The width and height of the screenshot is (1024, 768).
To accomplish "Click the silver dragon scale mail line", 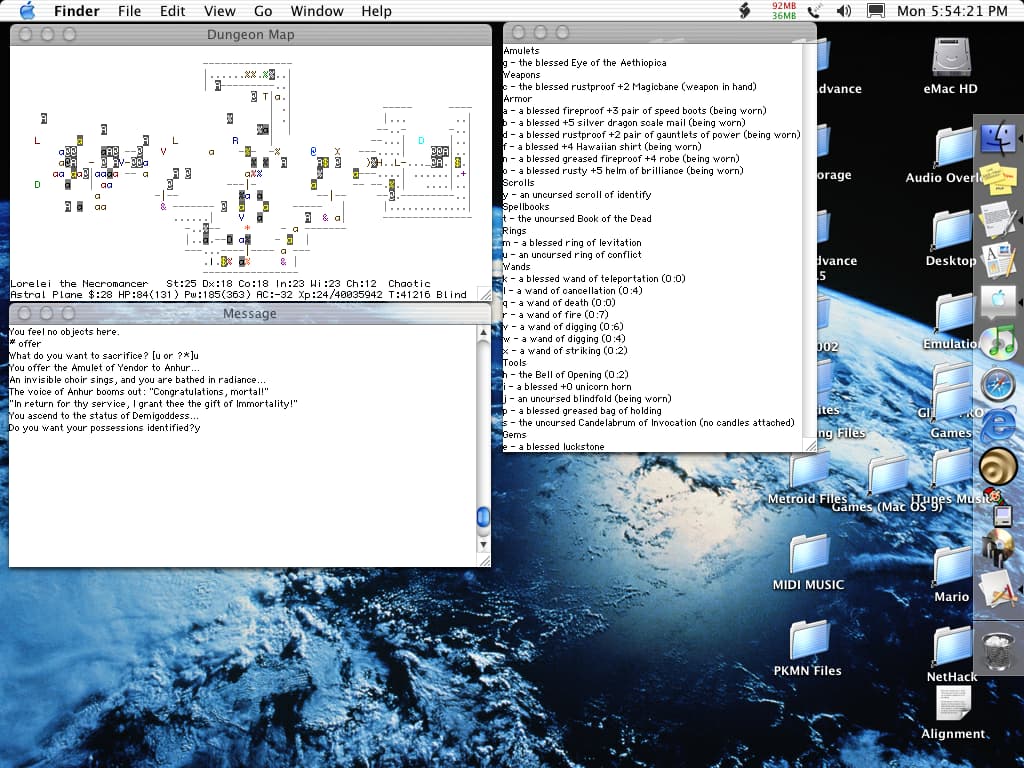I will pos(624,123).
